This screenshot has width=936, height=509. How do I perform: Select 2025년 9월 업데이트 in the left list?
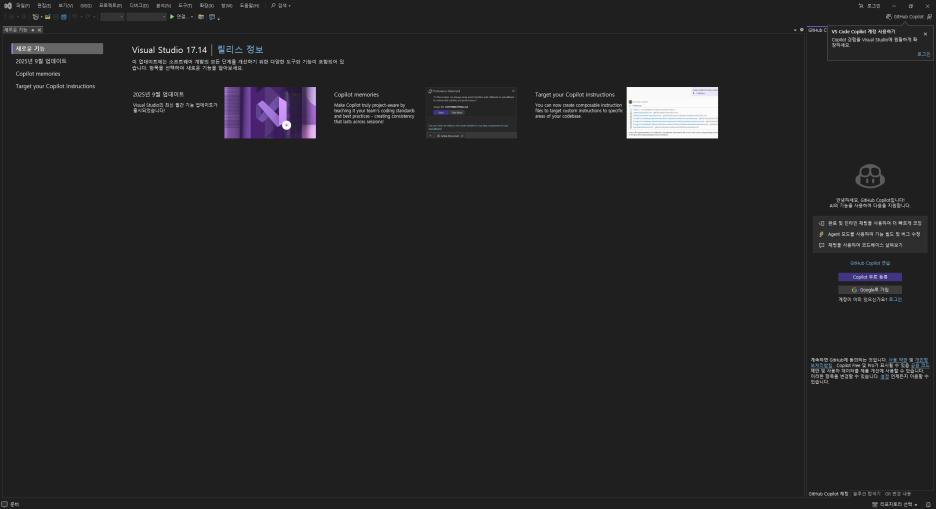[41, 61]
